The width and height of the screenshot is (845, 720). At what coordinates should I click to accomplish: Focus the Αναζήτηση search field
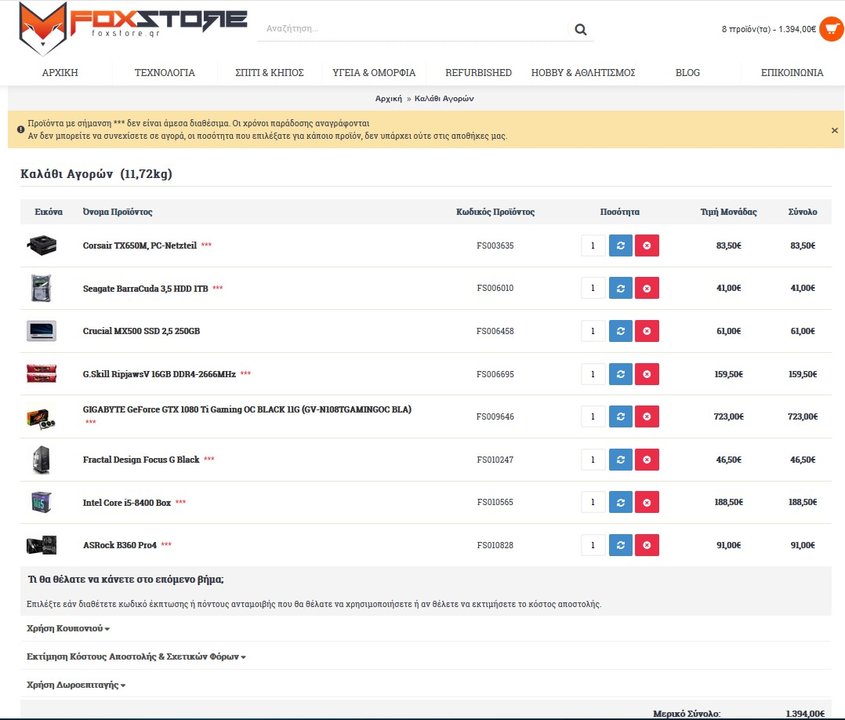pyautogui.click(x=415, y=29)
